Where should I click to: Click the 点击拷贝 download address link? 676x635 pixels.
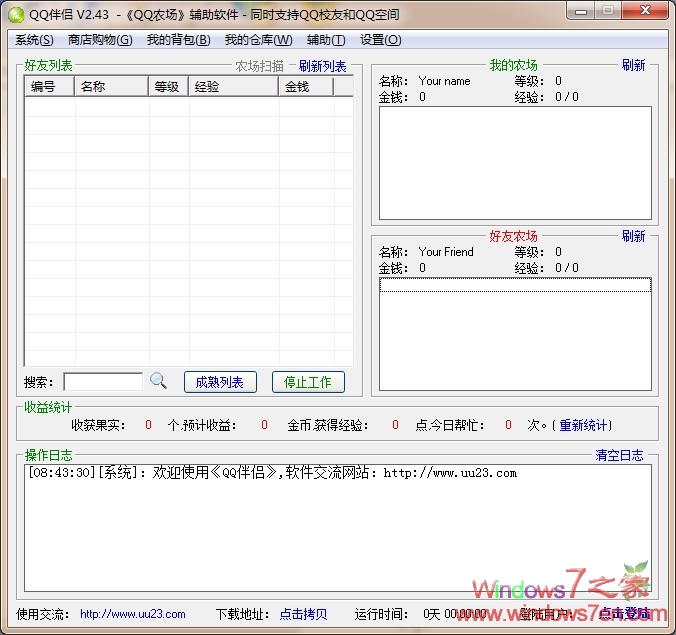click(303, 614)
